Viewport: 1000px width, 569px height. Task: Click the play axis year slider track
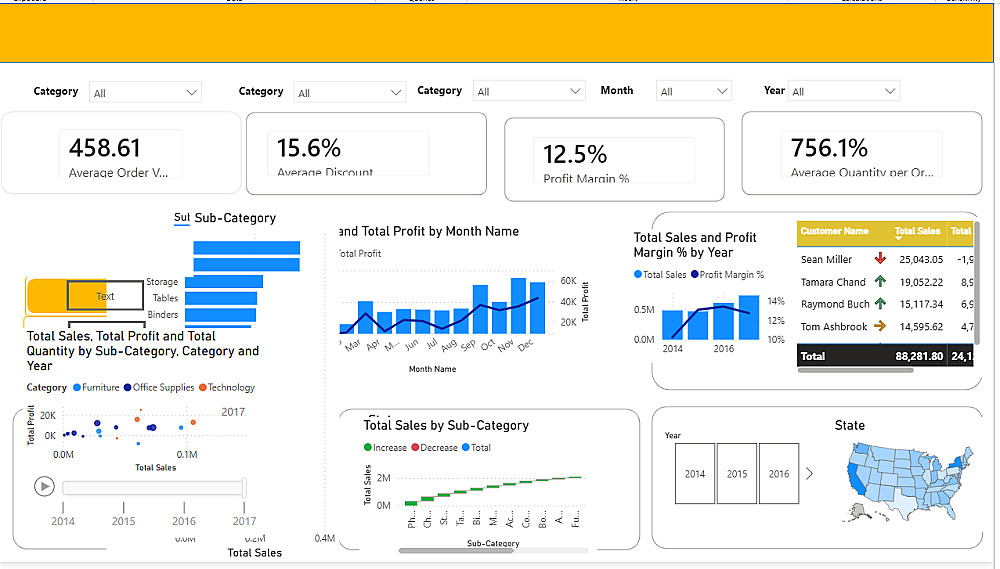coord(153,488)
